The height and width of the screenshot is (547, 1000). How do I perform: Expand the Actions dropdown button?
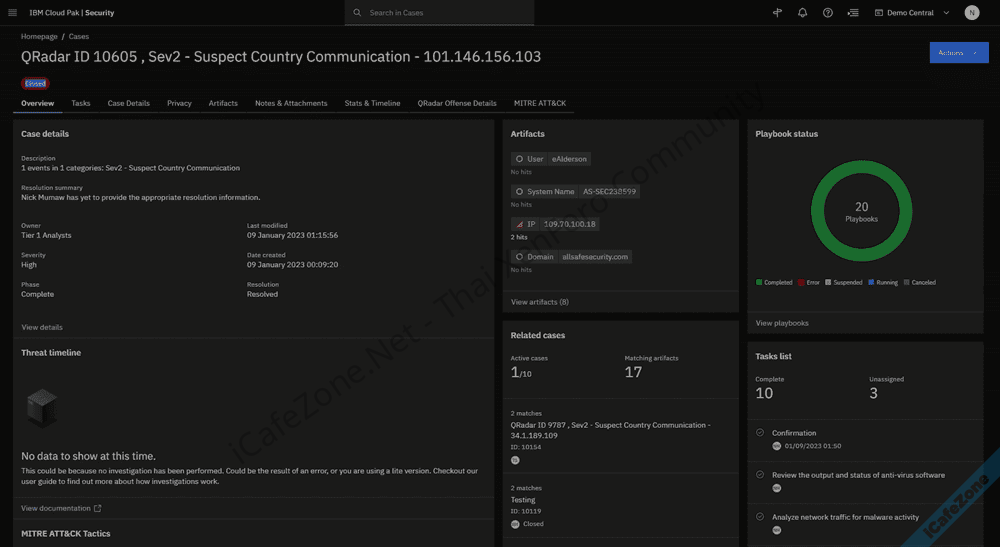click(x=958, y=53)
